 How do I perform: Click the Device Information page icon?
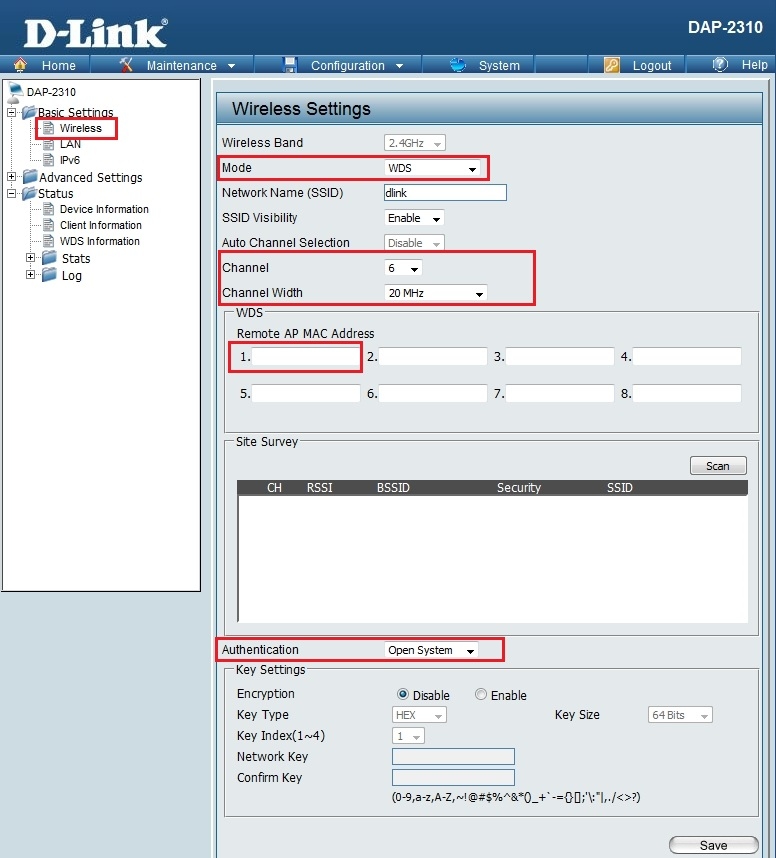(48, 209)
